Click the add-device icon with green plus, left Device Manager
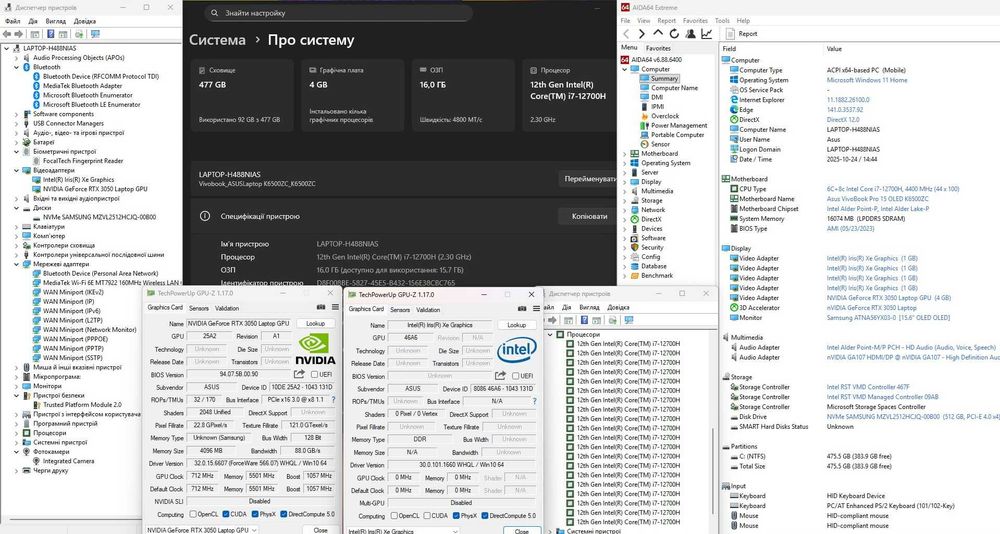This screenshot has width=1000, height=534. click(80, 34)
